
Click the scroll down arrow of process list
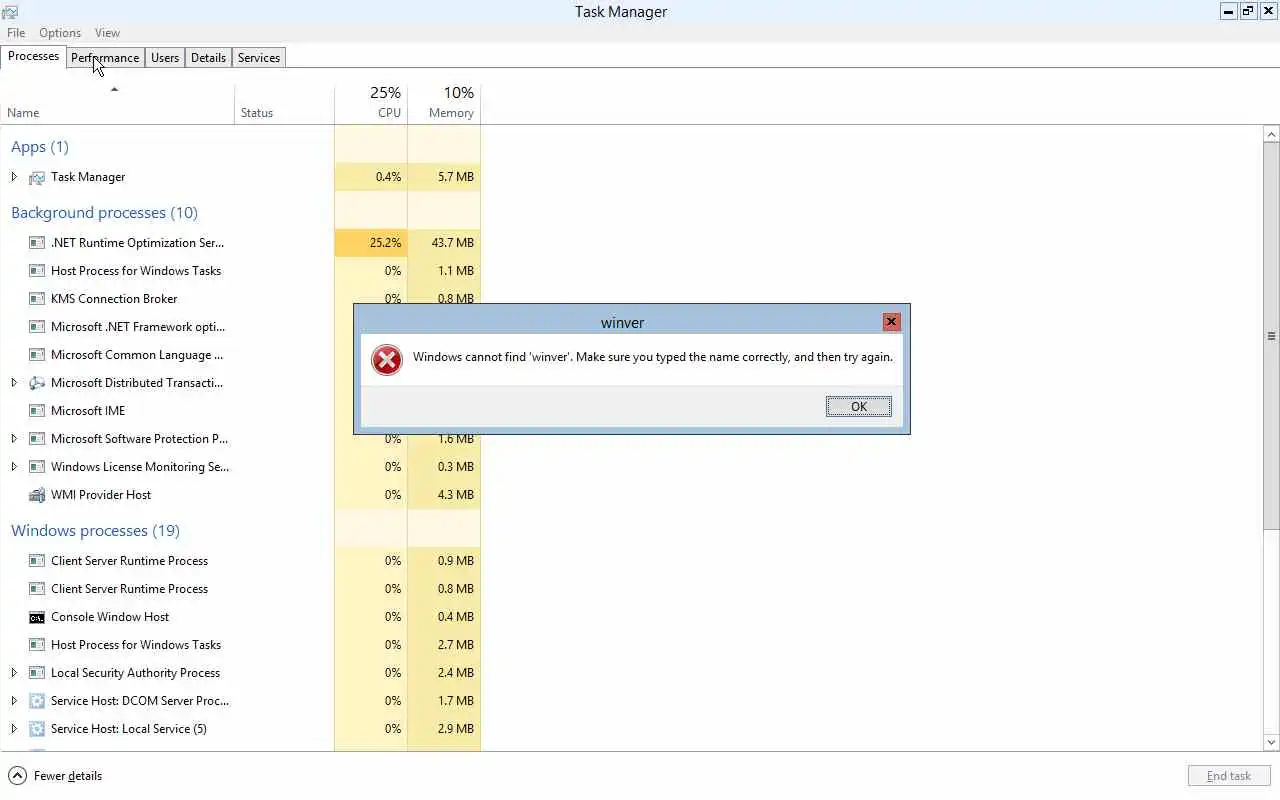1272,742
